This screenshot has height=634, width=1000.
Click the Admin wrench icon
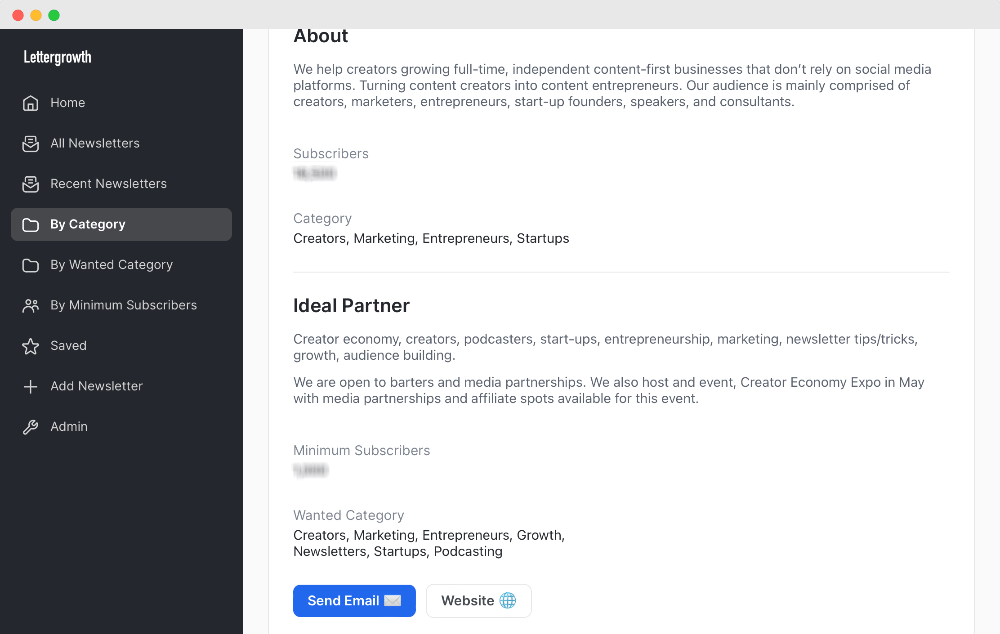31,427
